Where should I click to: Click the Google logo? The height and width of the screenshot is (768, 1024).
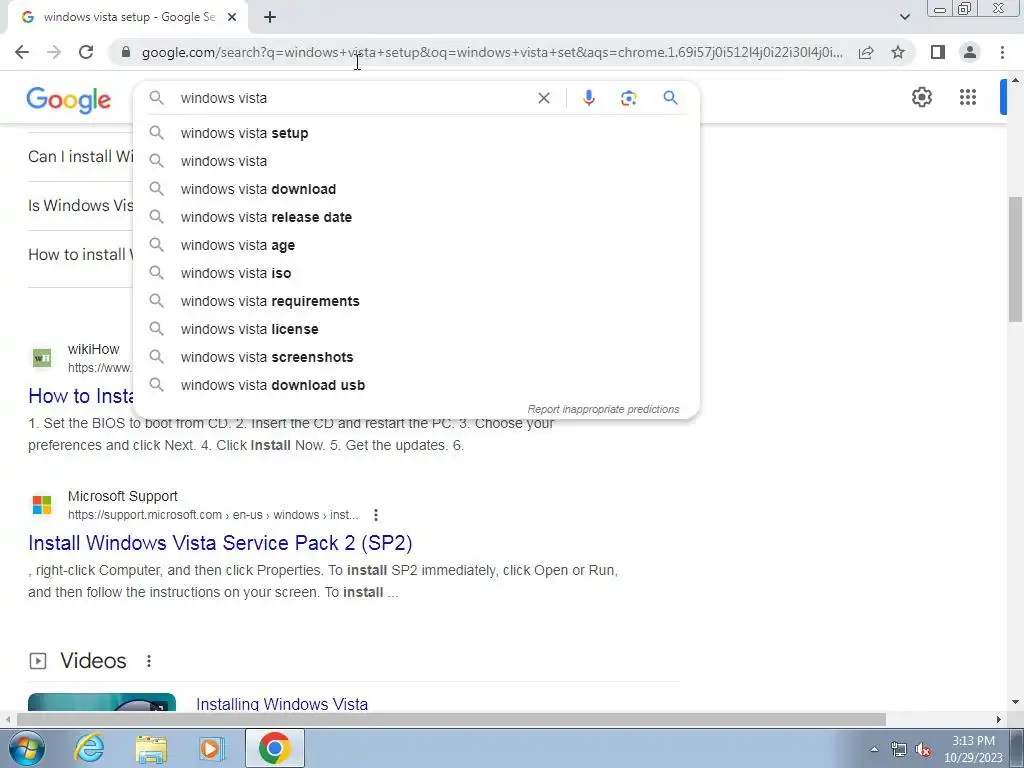69,100
